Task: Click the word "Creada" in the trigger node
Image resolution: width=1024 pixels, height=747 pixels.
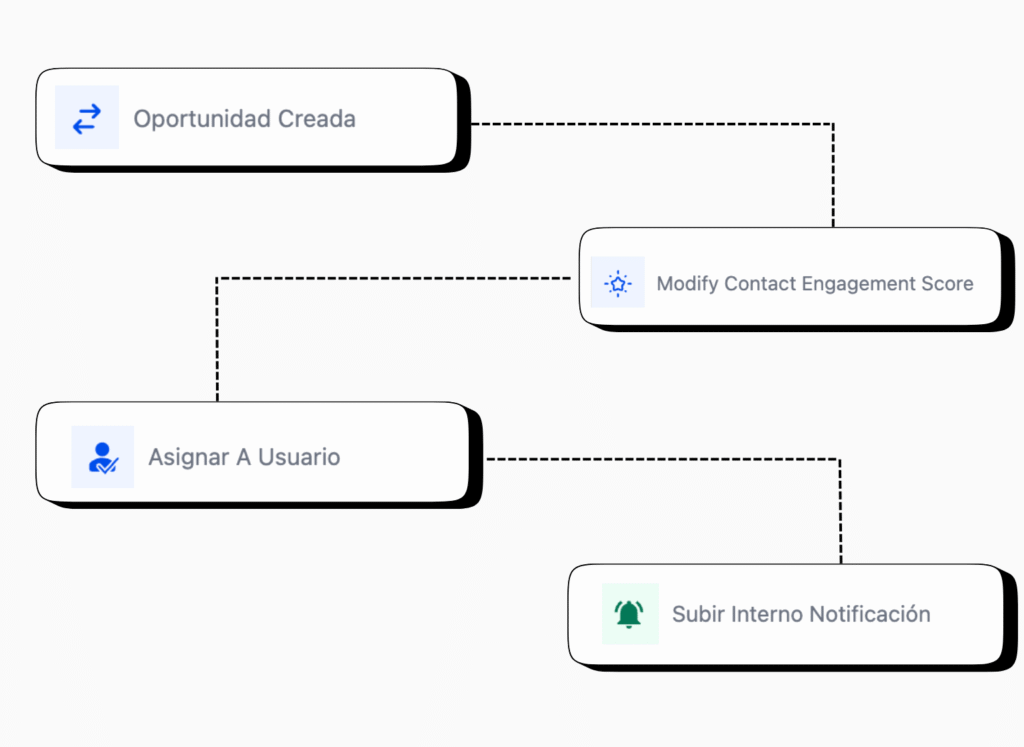Action: 316,119
